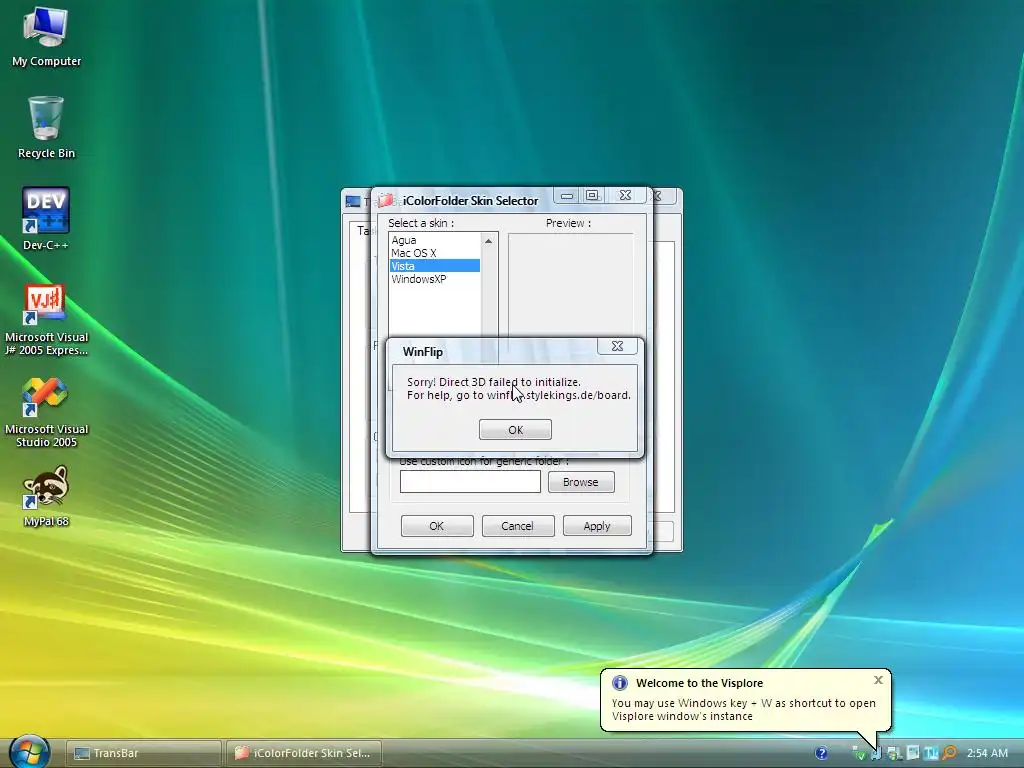Click the green checkmark tray icon
This screenshot has width=1024, height=768.
tap(859, 754)
